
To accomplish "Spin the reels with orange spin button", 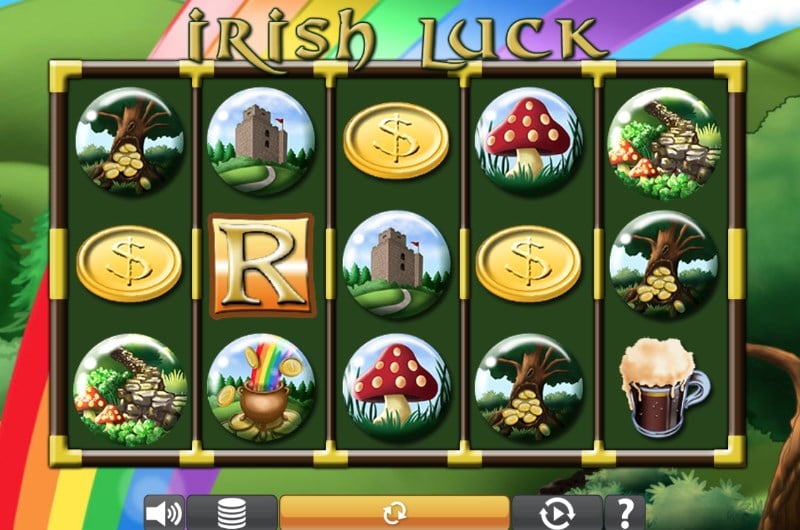I will coord(394,512).
